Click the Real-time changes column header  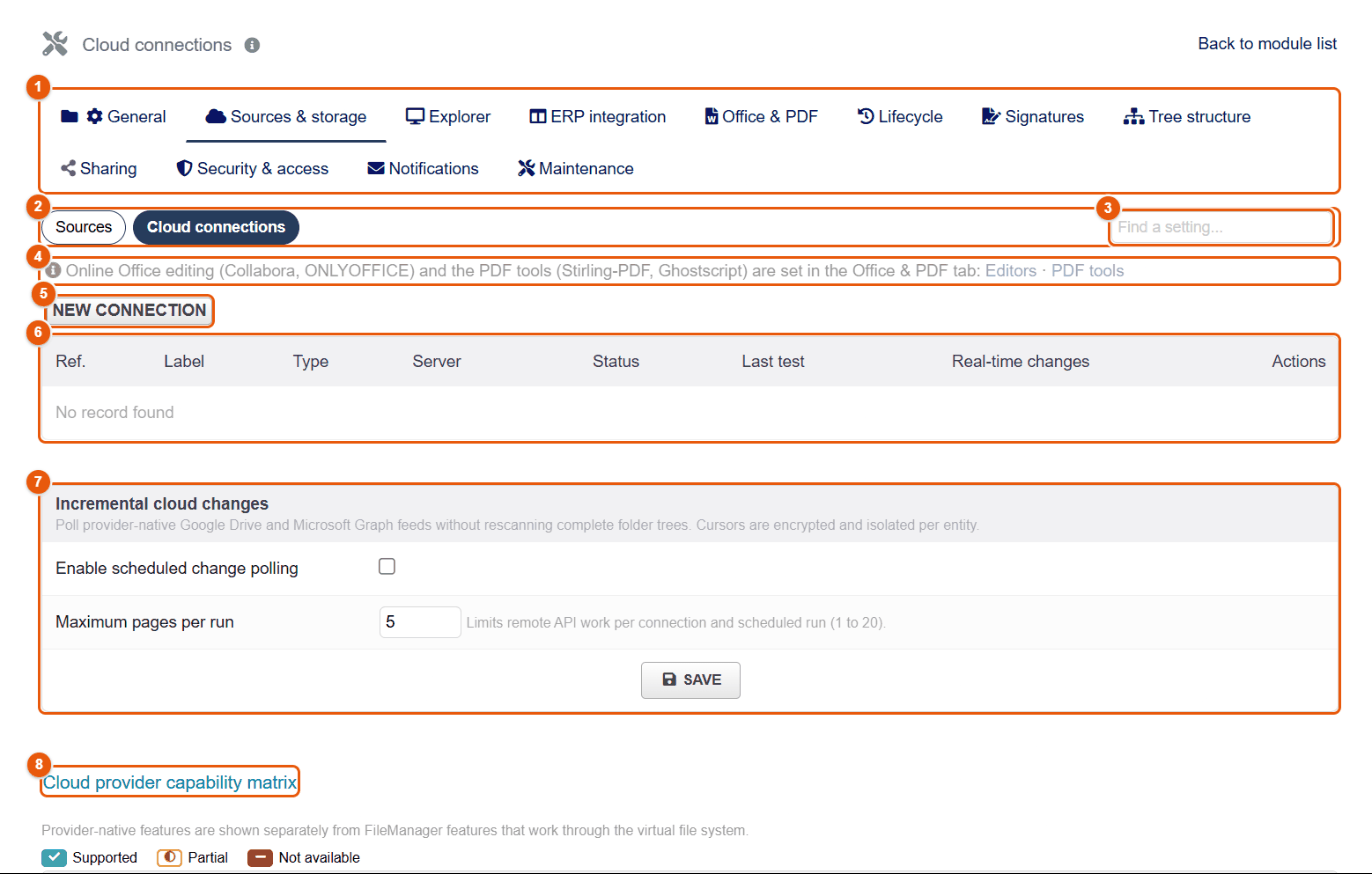pos(1021,361)
